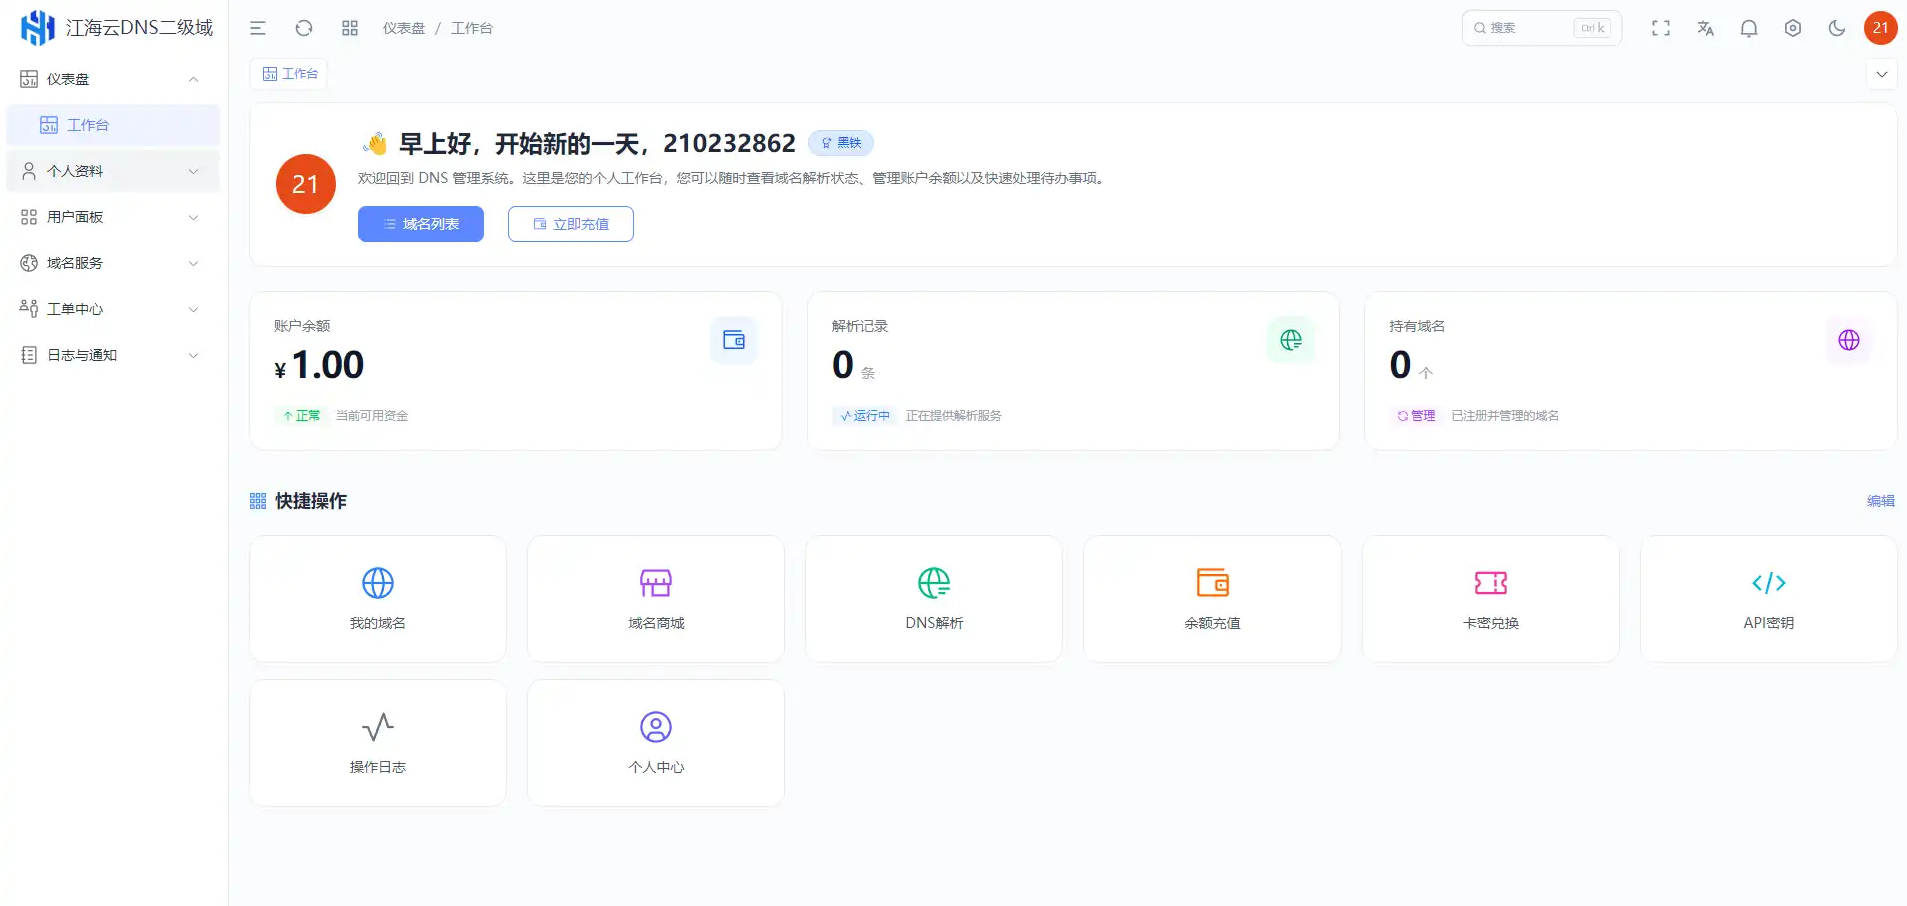Open the fullscreen toggle icon
Viewport: 1907px width, 906px height.
1661,27
